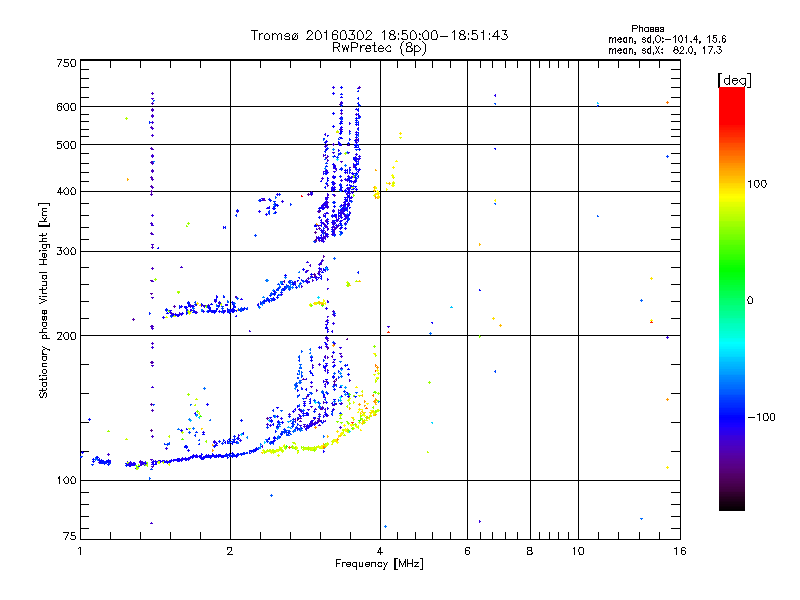Click the colorbar label '-100'
This screenshot has height=600, width=800.
761,417
